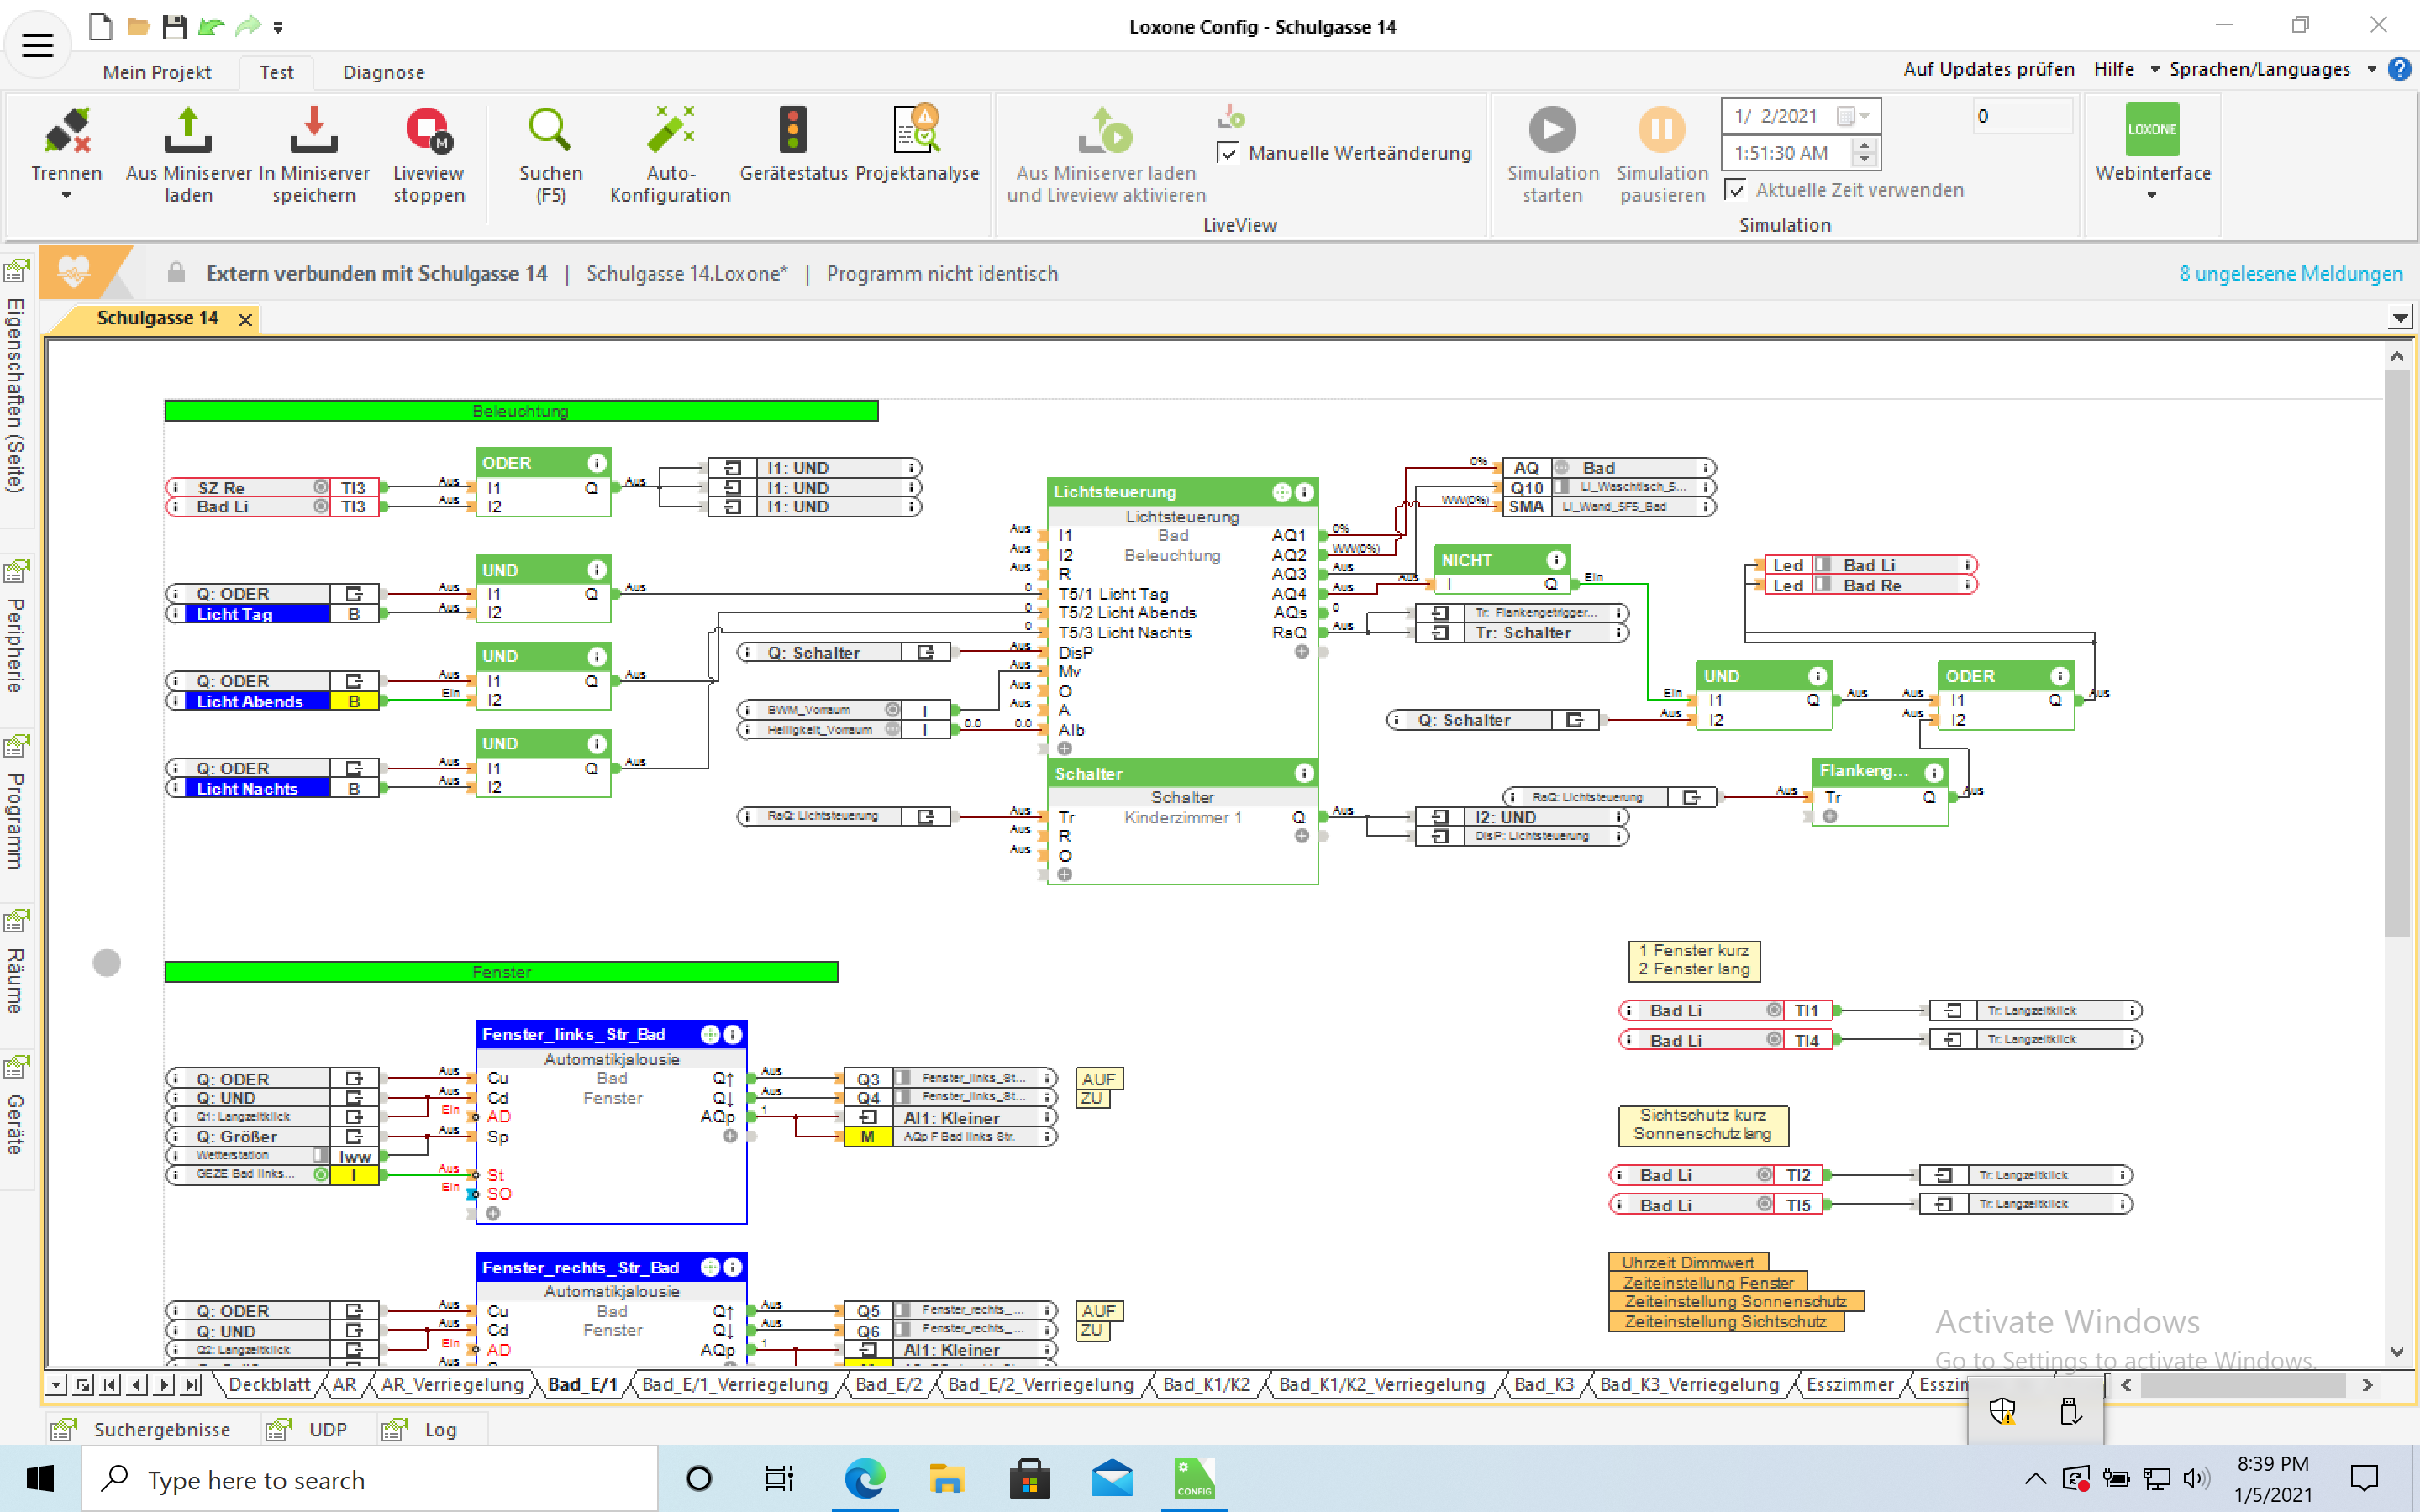Open Projektanalyse
The width and height of the screenshot is (2420, 1512).
click(x=916, y=131)
